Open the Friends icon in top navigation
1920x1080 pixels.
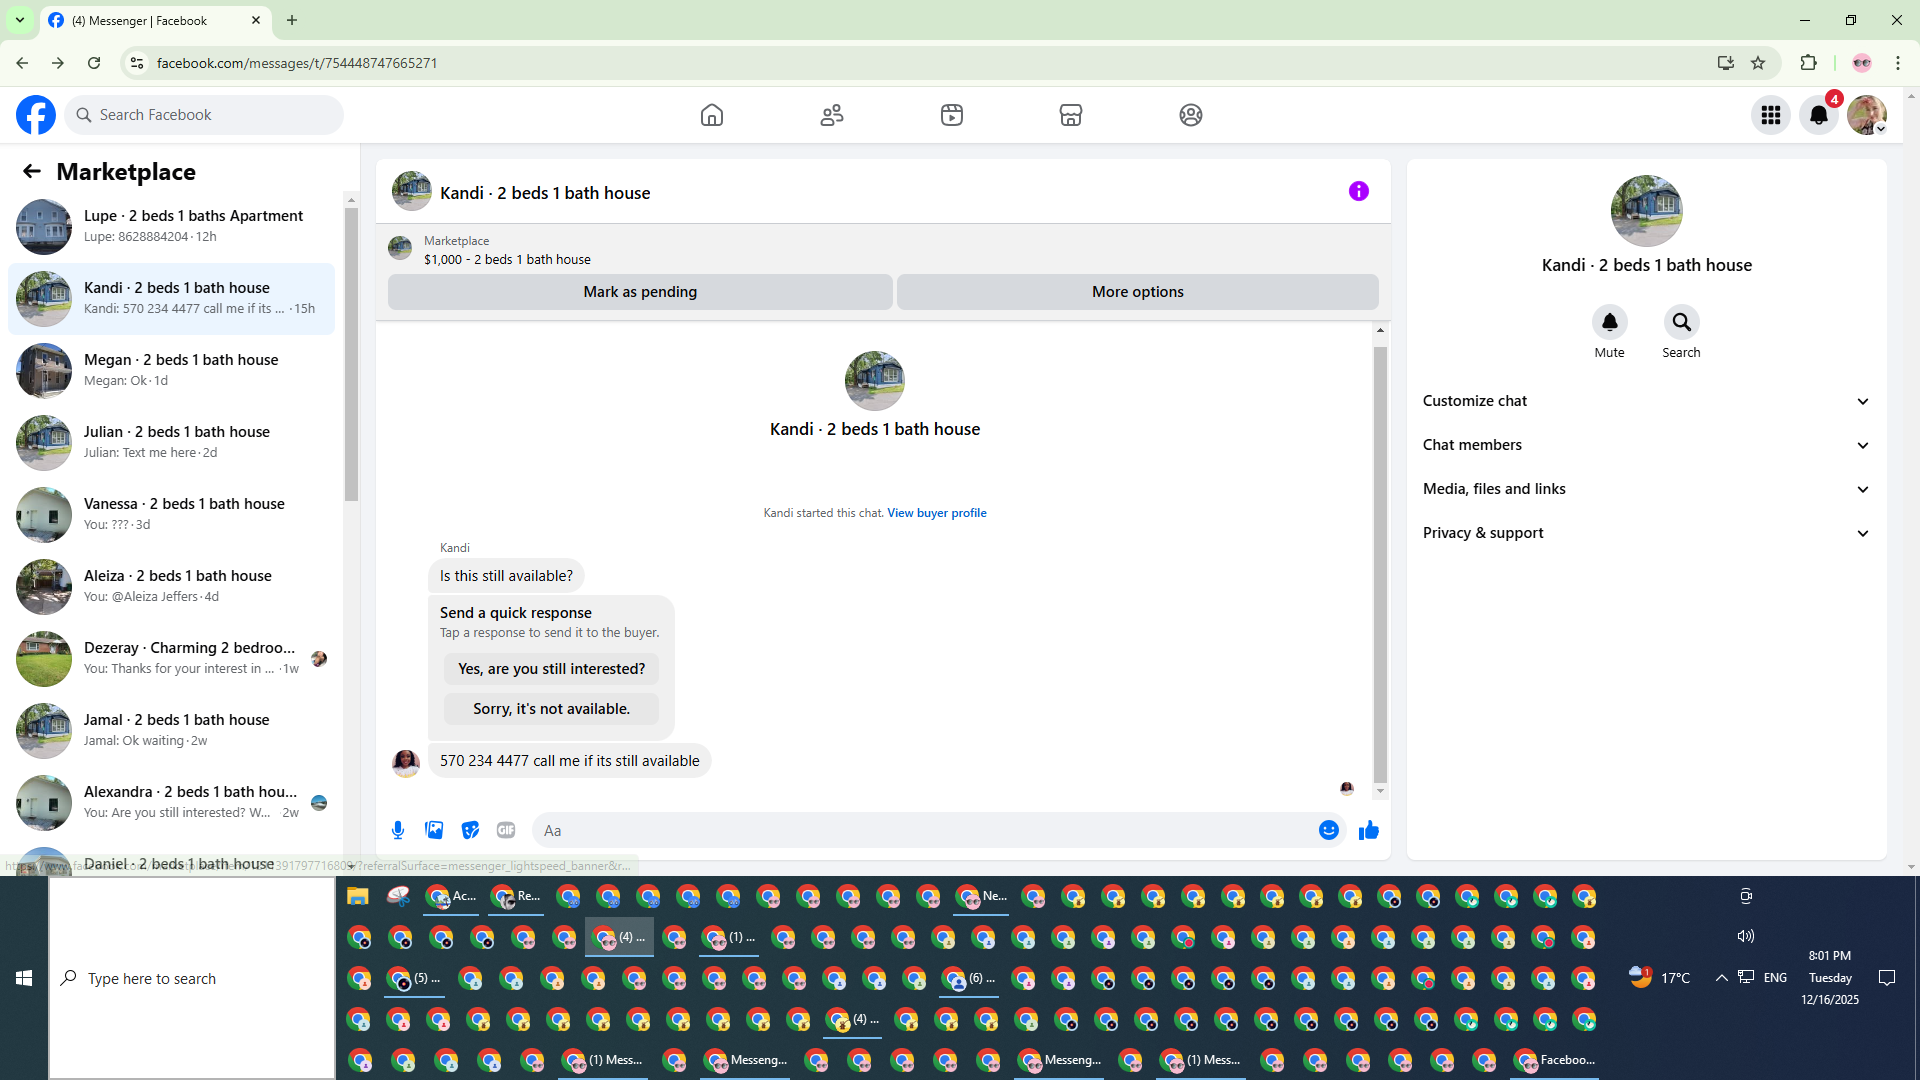click(832, 115)
